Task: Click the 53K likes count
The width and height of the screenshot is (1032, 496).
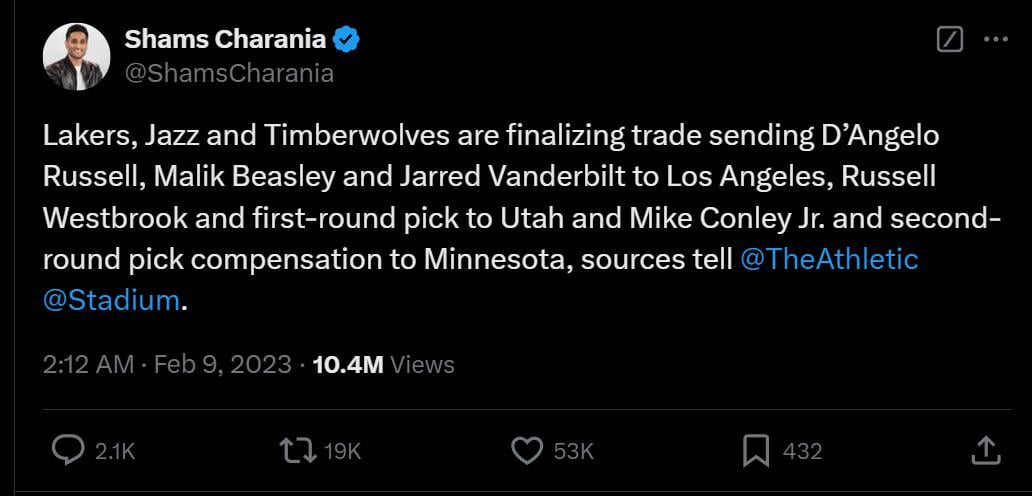Action: 574,451
